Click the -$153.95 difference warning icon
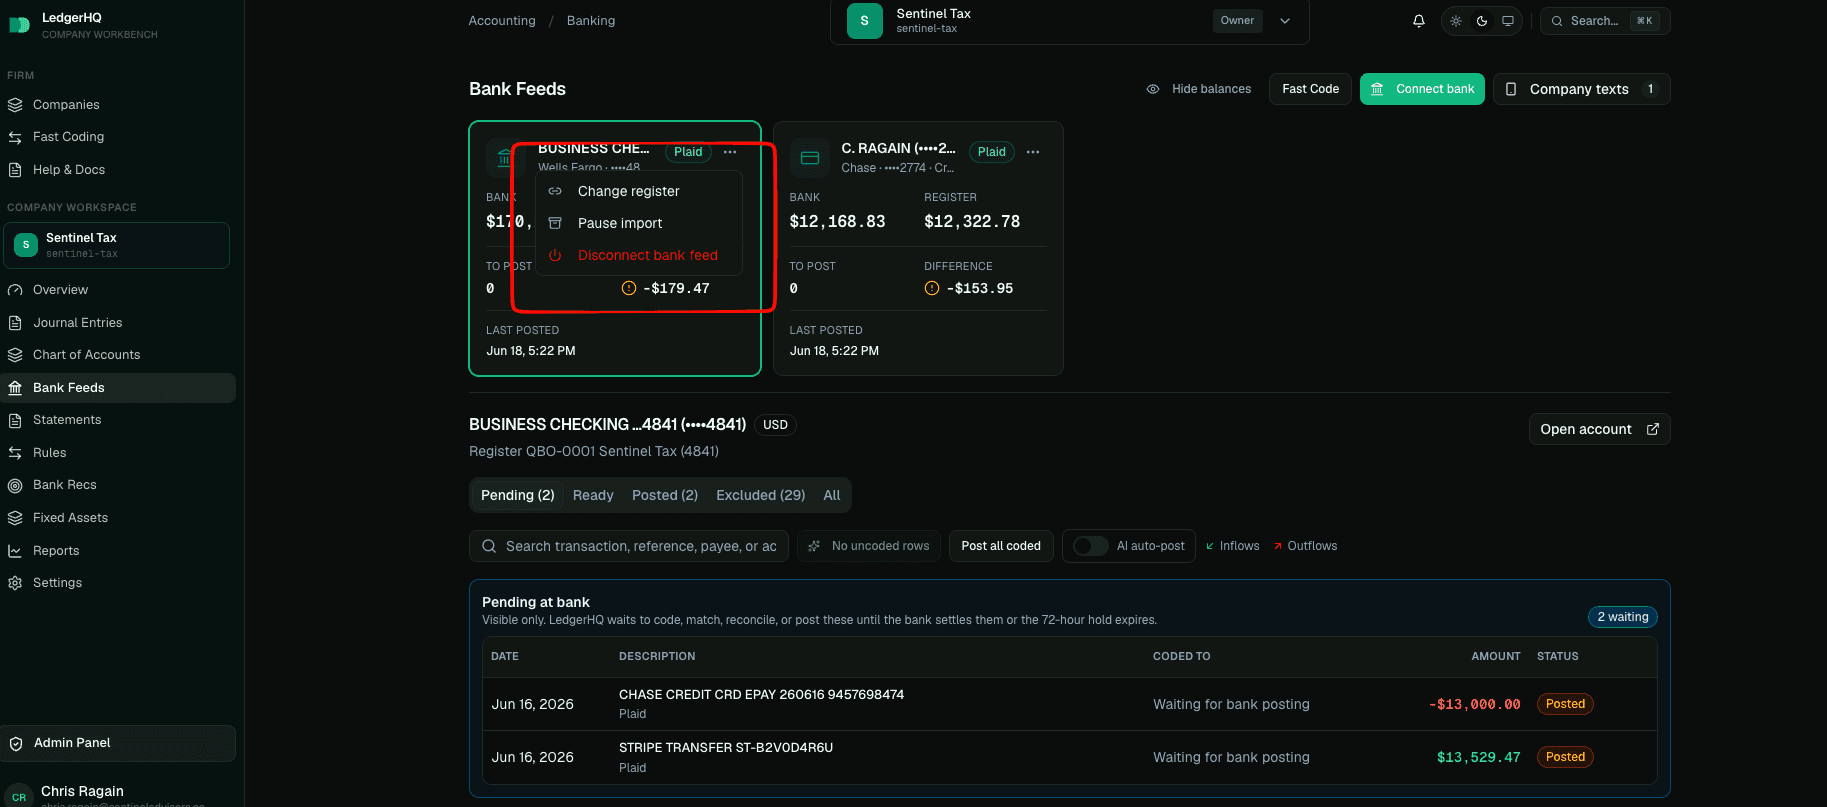The width and height of the screenshot is (1827, 807). click(x=932, y=288)
